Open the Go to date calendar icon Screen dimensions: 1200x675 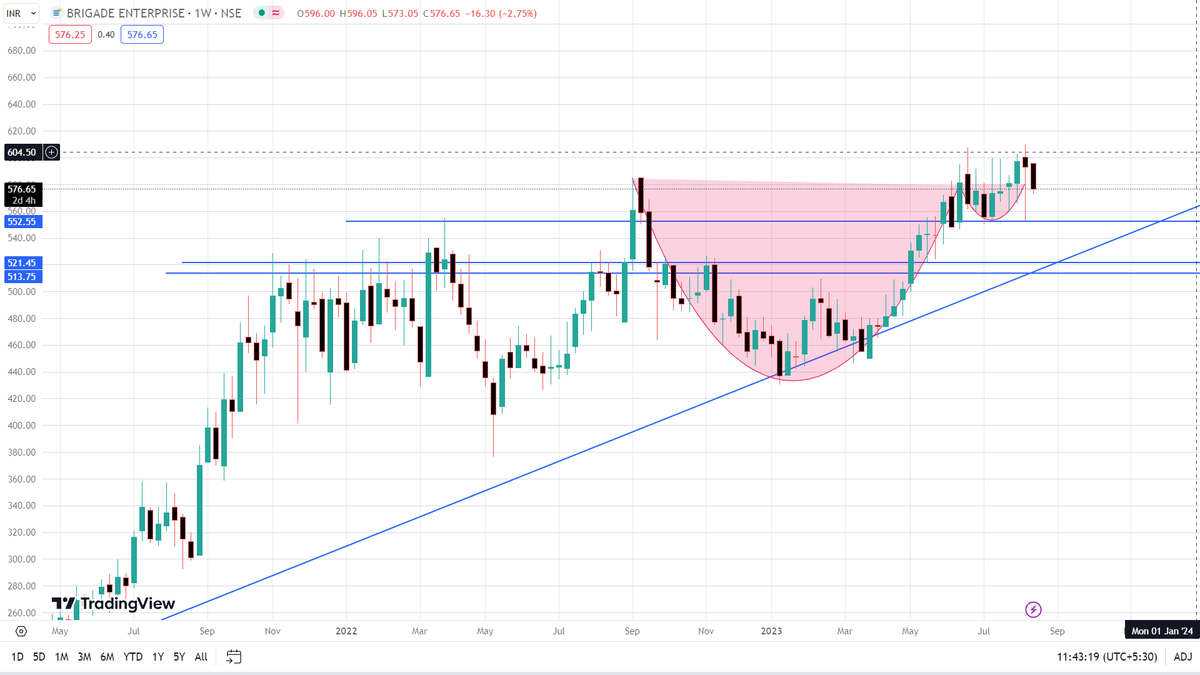[x=234, y=657]
